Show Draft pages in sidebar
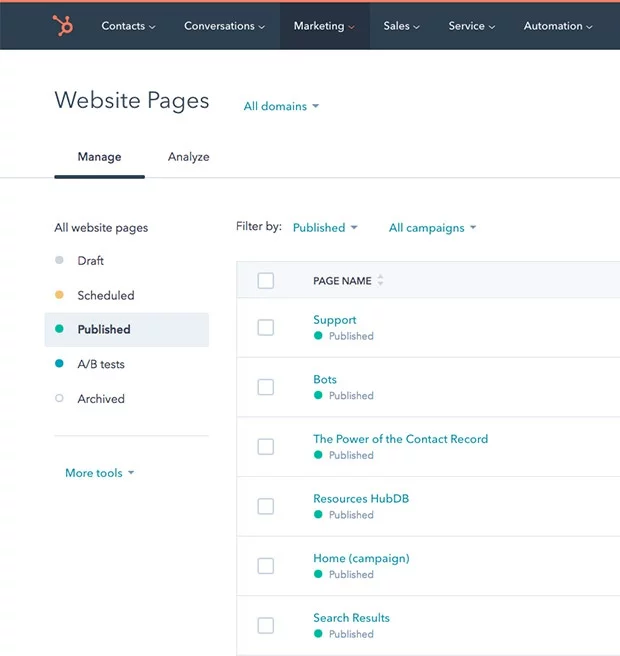Viewport: 620px width, 656px height. (90, 261)
